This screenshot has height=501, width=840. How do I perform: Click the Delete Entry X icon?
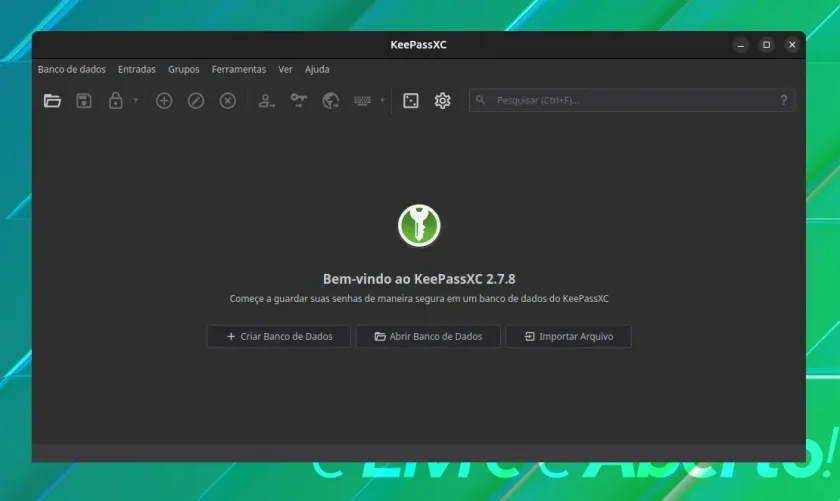(228, 101)
